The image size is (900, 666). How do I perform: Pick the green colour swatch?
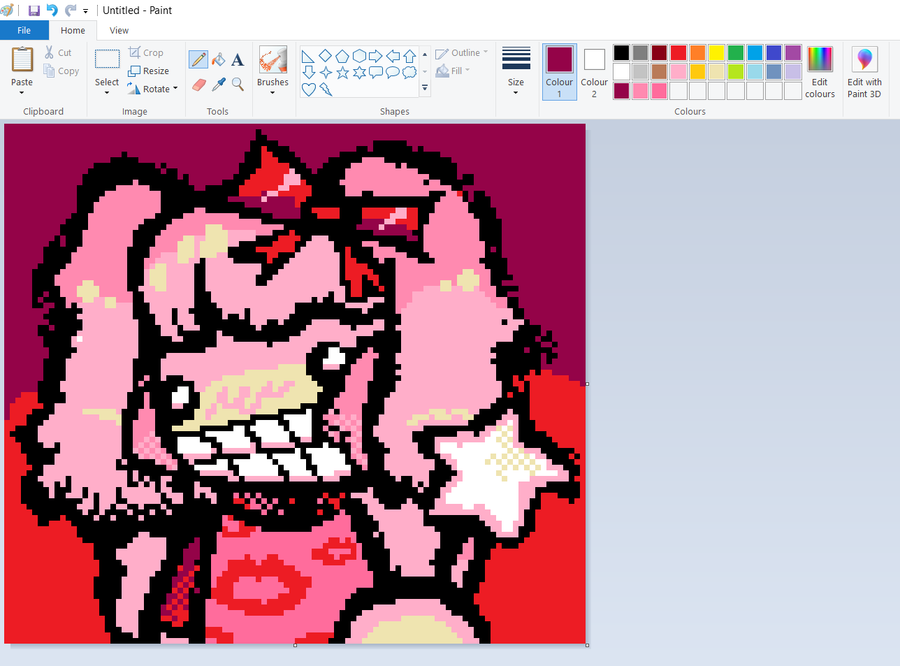coord(736,53)
